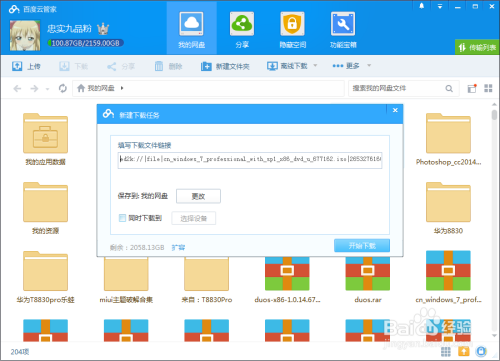This screenshot has height=361, width=500.
Task: Create a folder with 新建文件夹
Action: click(225, 66)
